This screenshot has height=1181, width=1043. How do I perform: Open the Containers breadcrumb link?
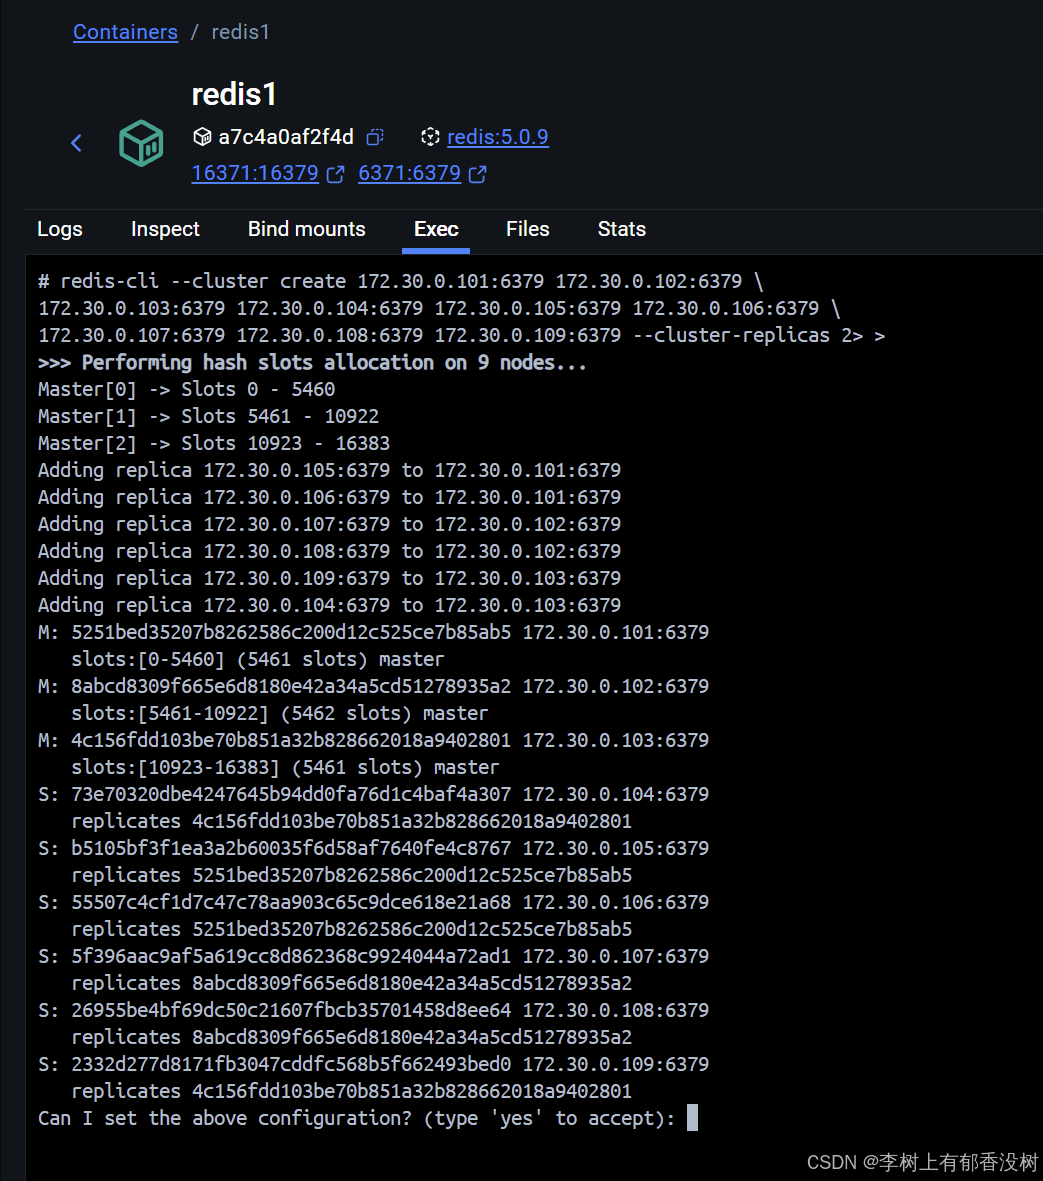[126, 32]
